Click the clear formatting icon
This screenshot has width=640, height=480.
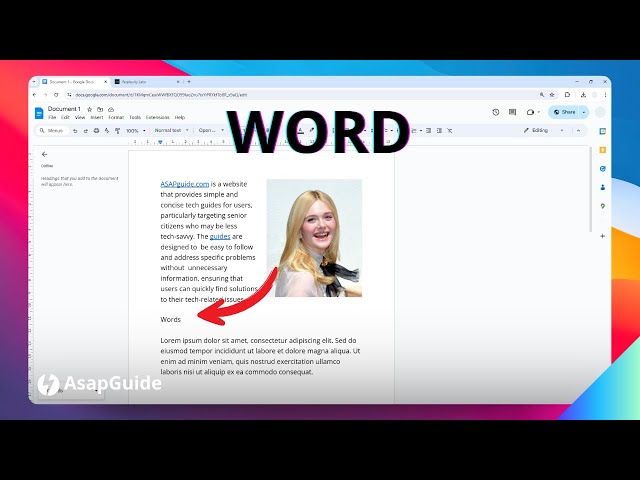pyautogui.click(x=449, y=131)
